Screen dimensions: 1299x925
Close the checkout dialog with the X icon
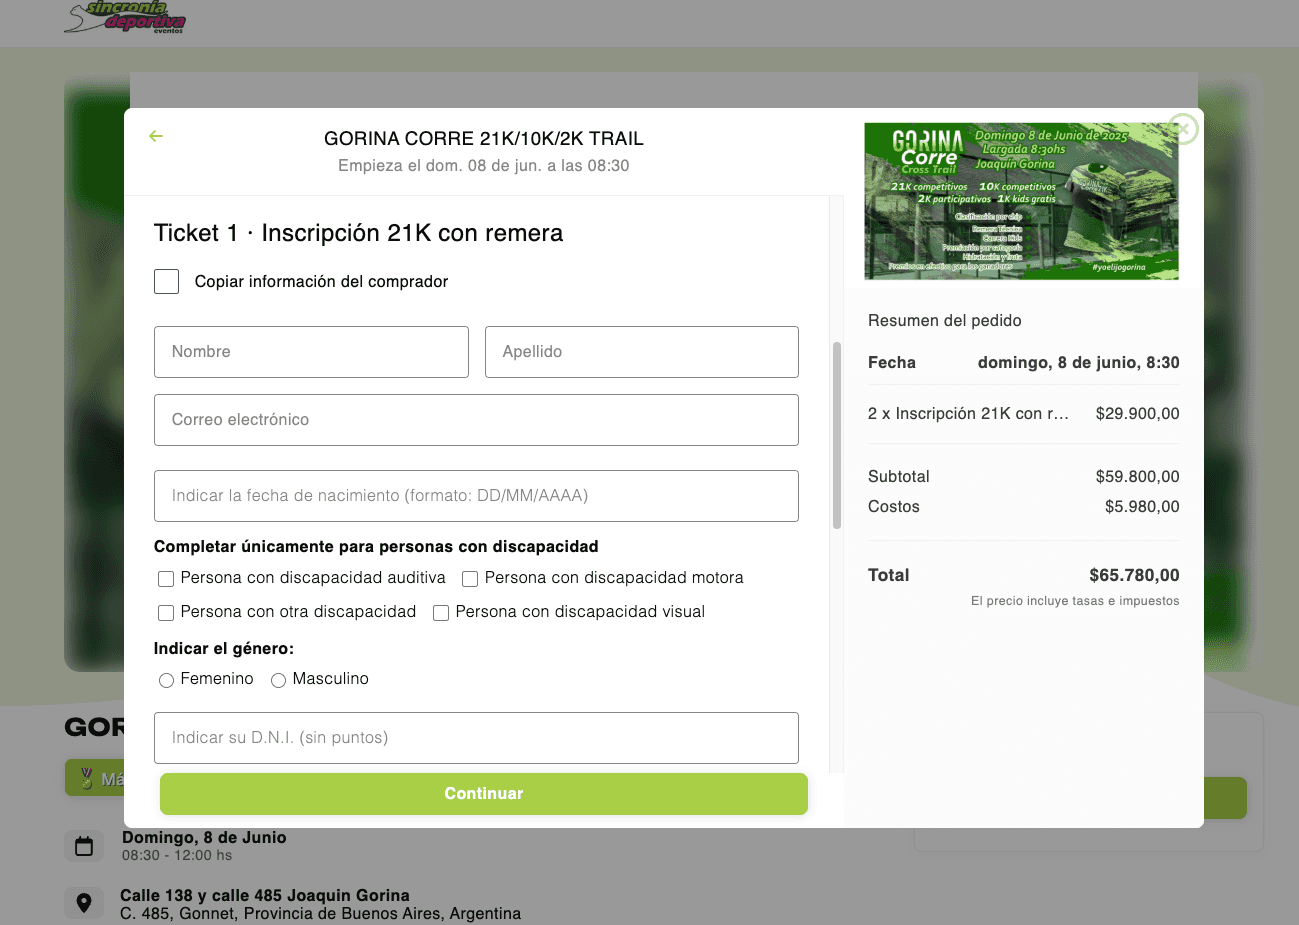tap(1181, 129)
